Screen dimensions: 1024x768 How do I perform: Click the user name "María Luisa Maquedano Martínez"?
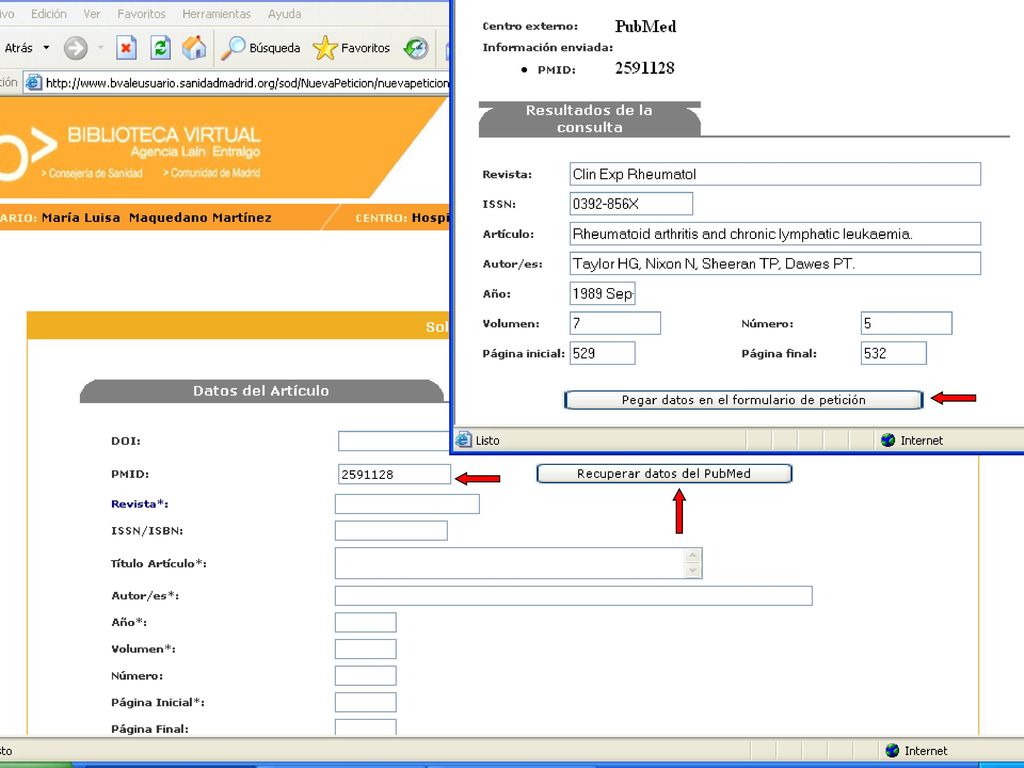157,217
